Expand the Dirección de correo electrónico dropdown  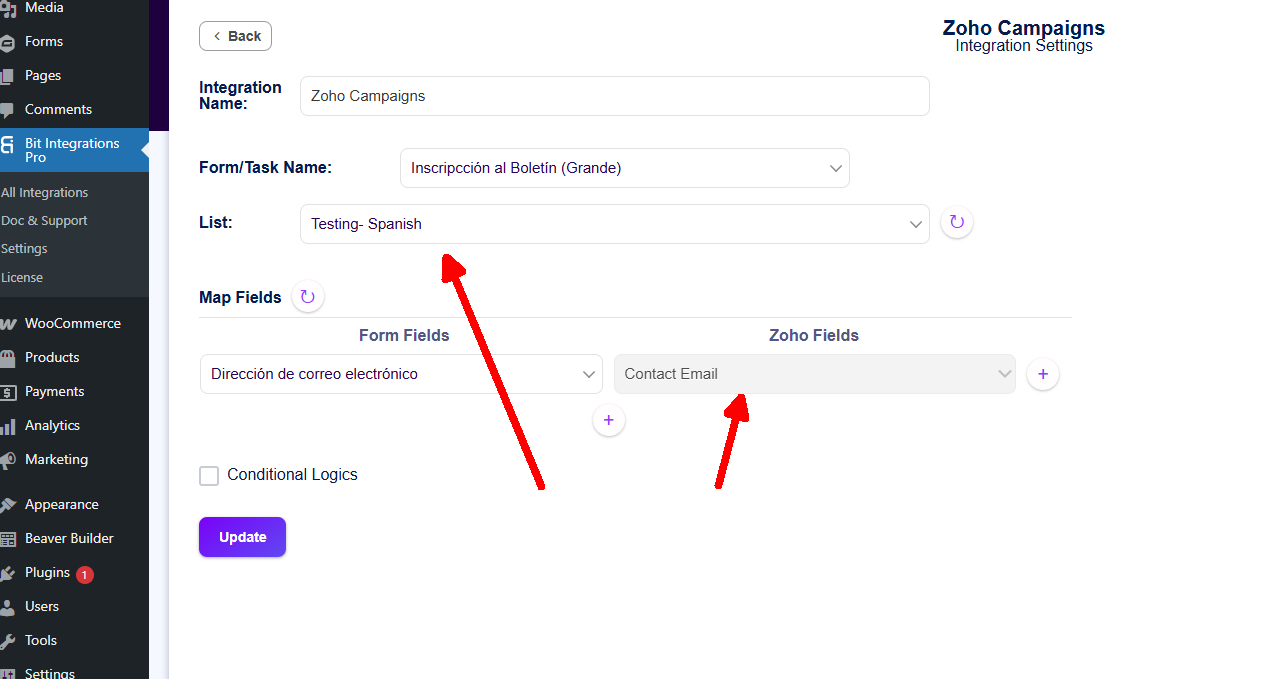[x=401, y=374]
